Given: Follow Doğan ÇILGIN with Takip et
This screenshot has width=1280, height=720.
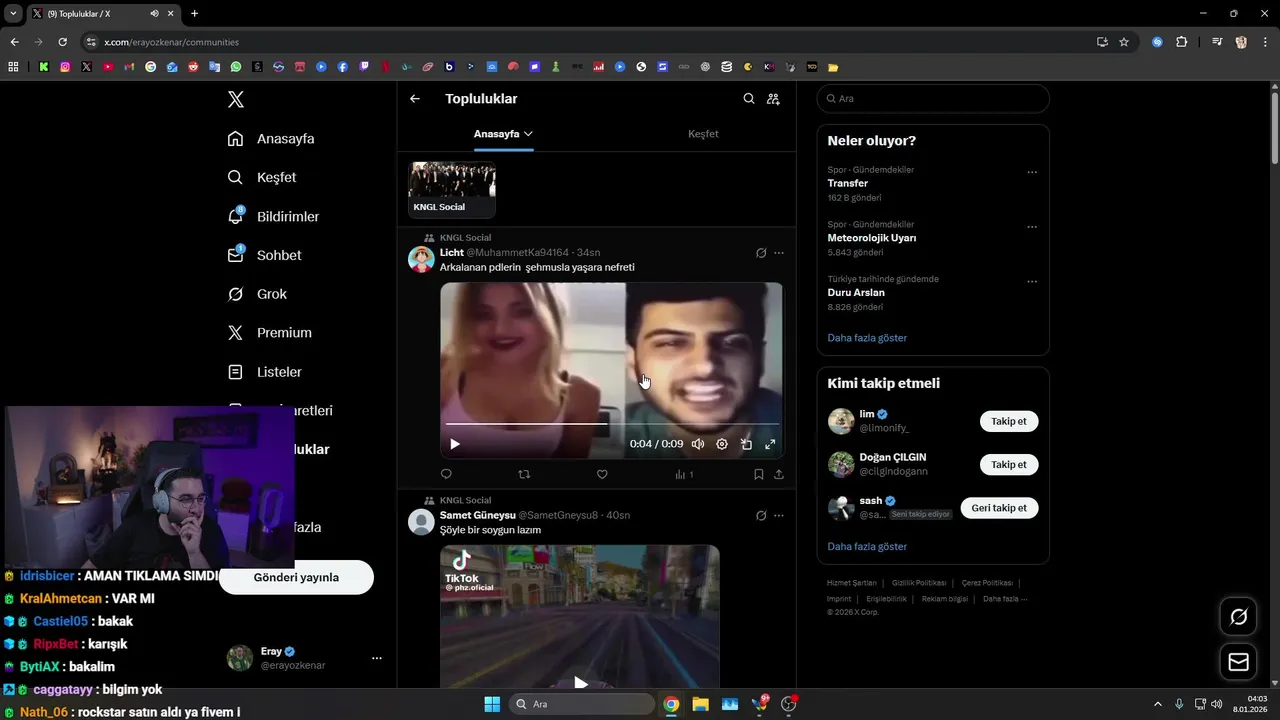Looking at the screenshot, I should pyautogui.click(x=1009, y=464).
